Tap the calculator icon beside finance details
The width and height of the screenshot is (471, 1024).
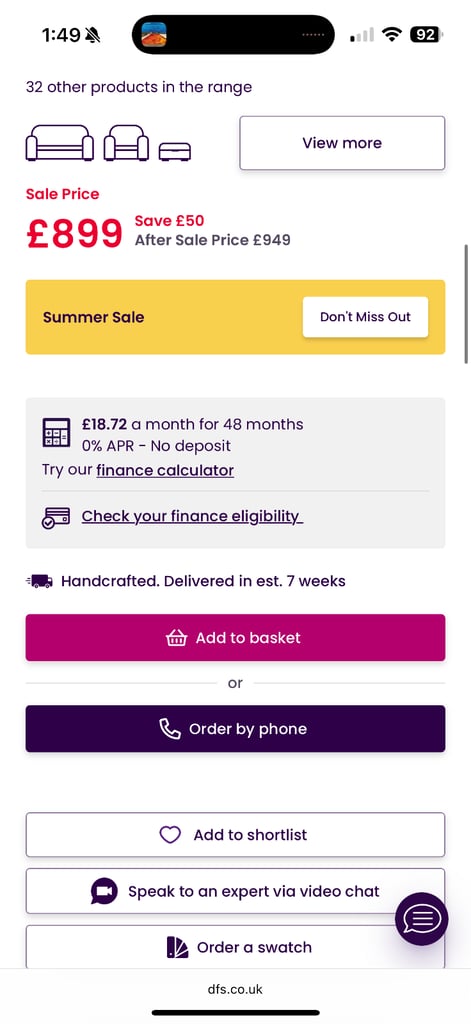pyautogui.click(x=57, y=433)
